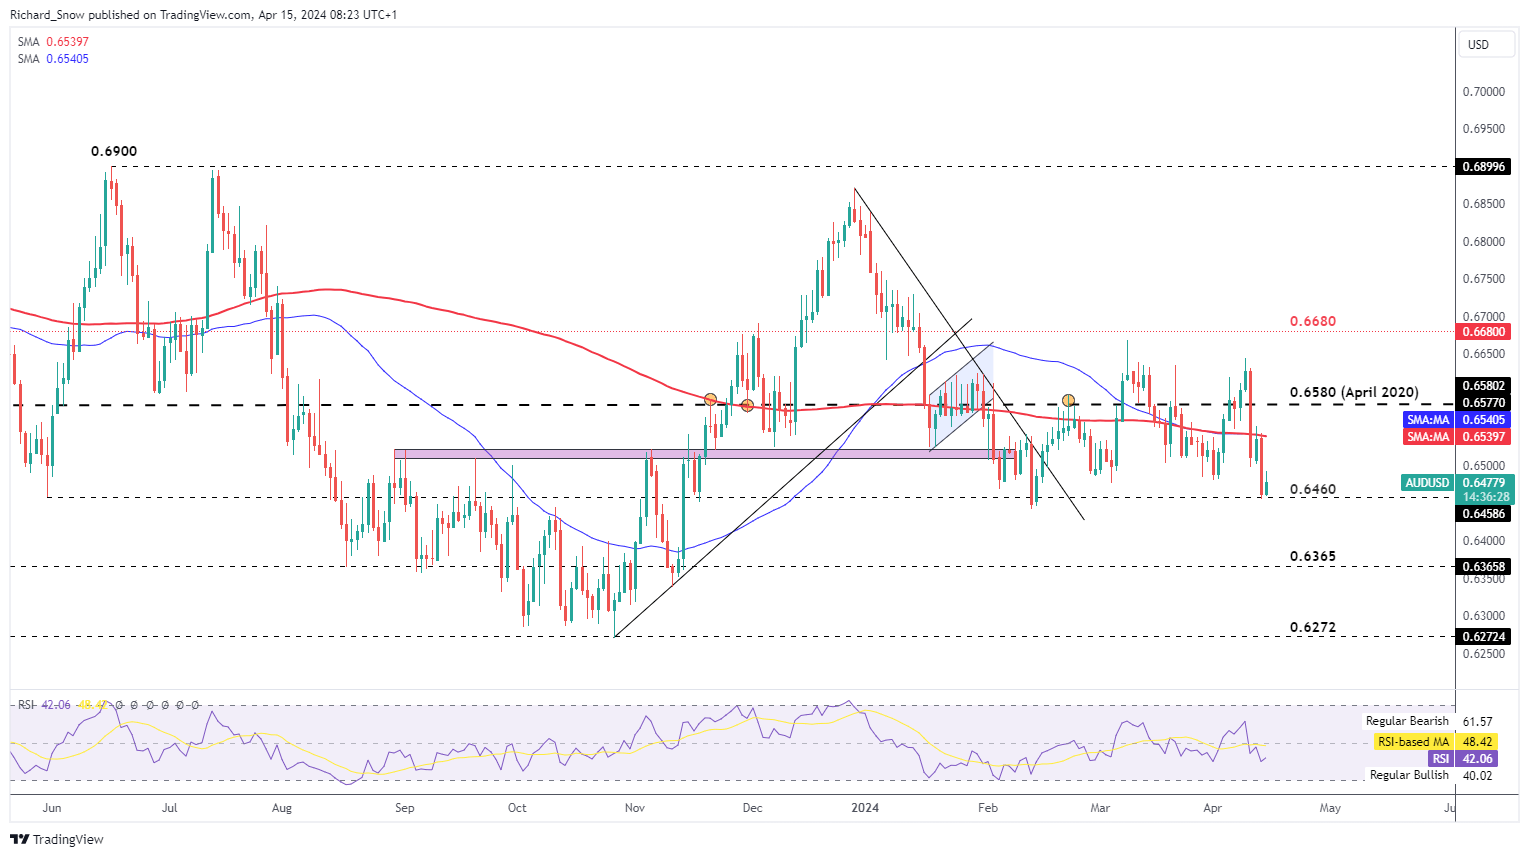Image resolution: width=1529 pixels, height=857 pixels.
Task: Click Apr on the time axis
Action: pos(1213,807)
